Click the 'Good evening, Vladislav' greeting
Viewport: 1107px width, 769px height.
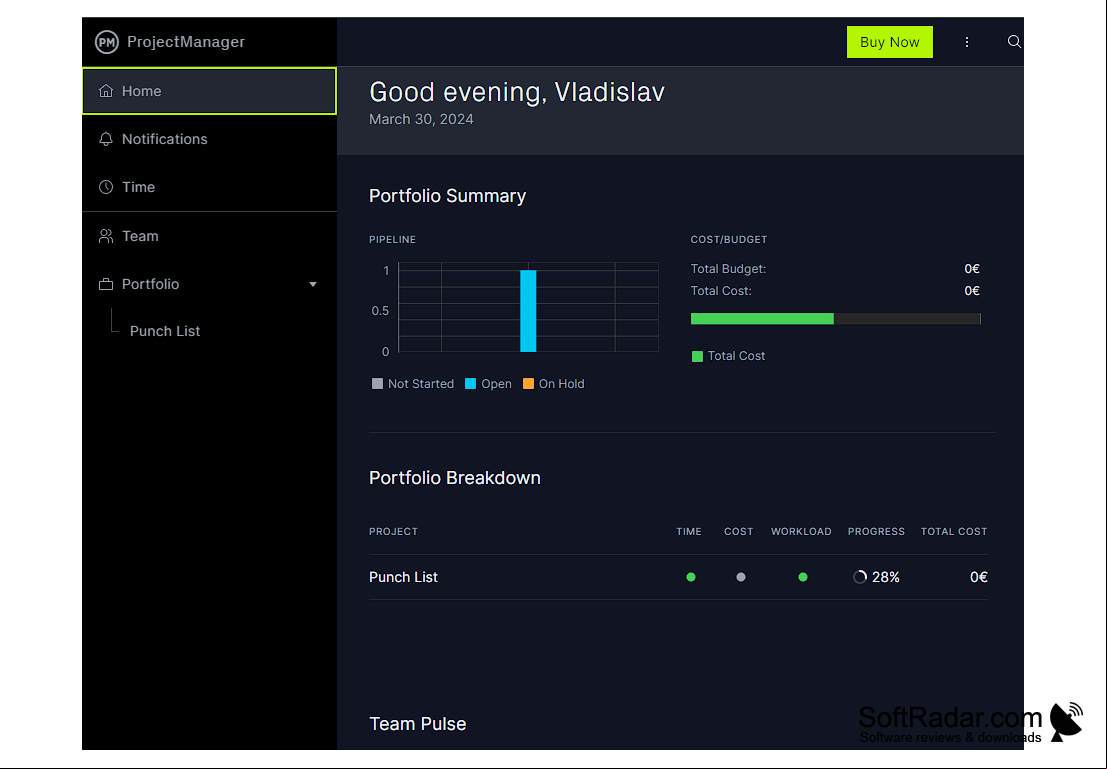point(517,93)
